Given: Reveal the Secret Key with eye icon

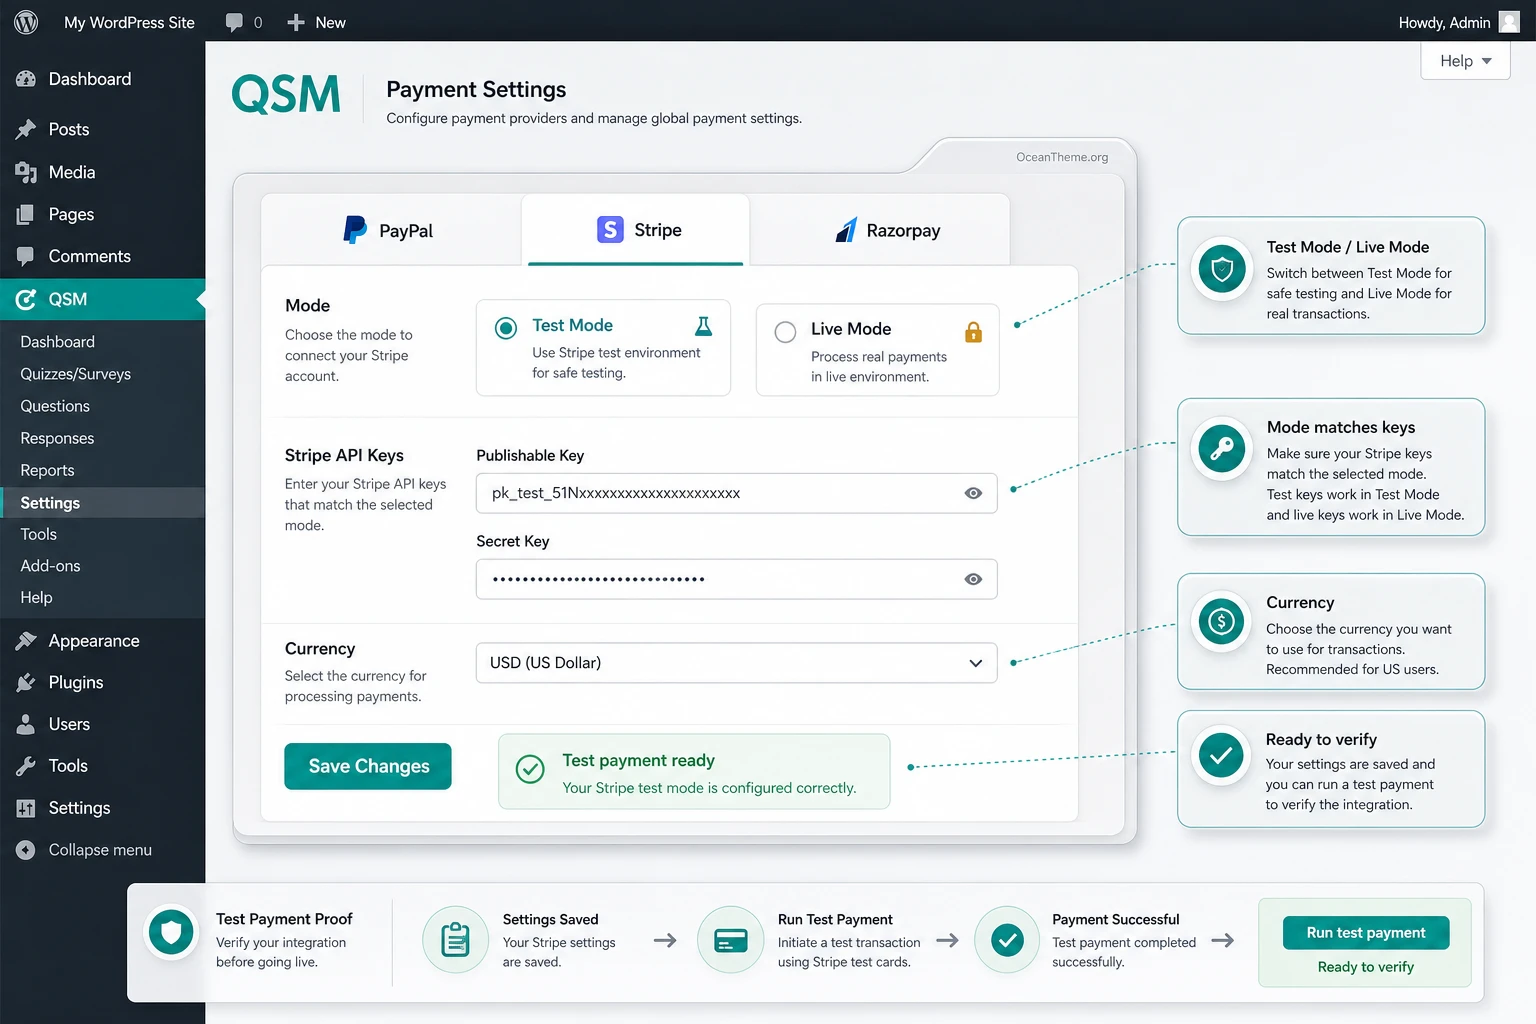Looking at the screenshot, I should 973,579.
